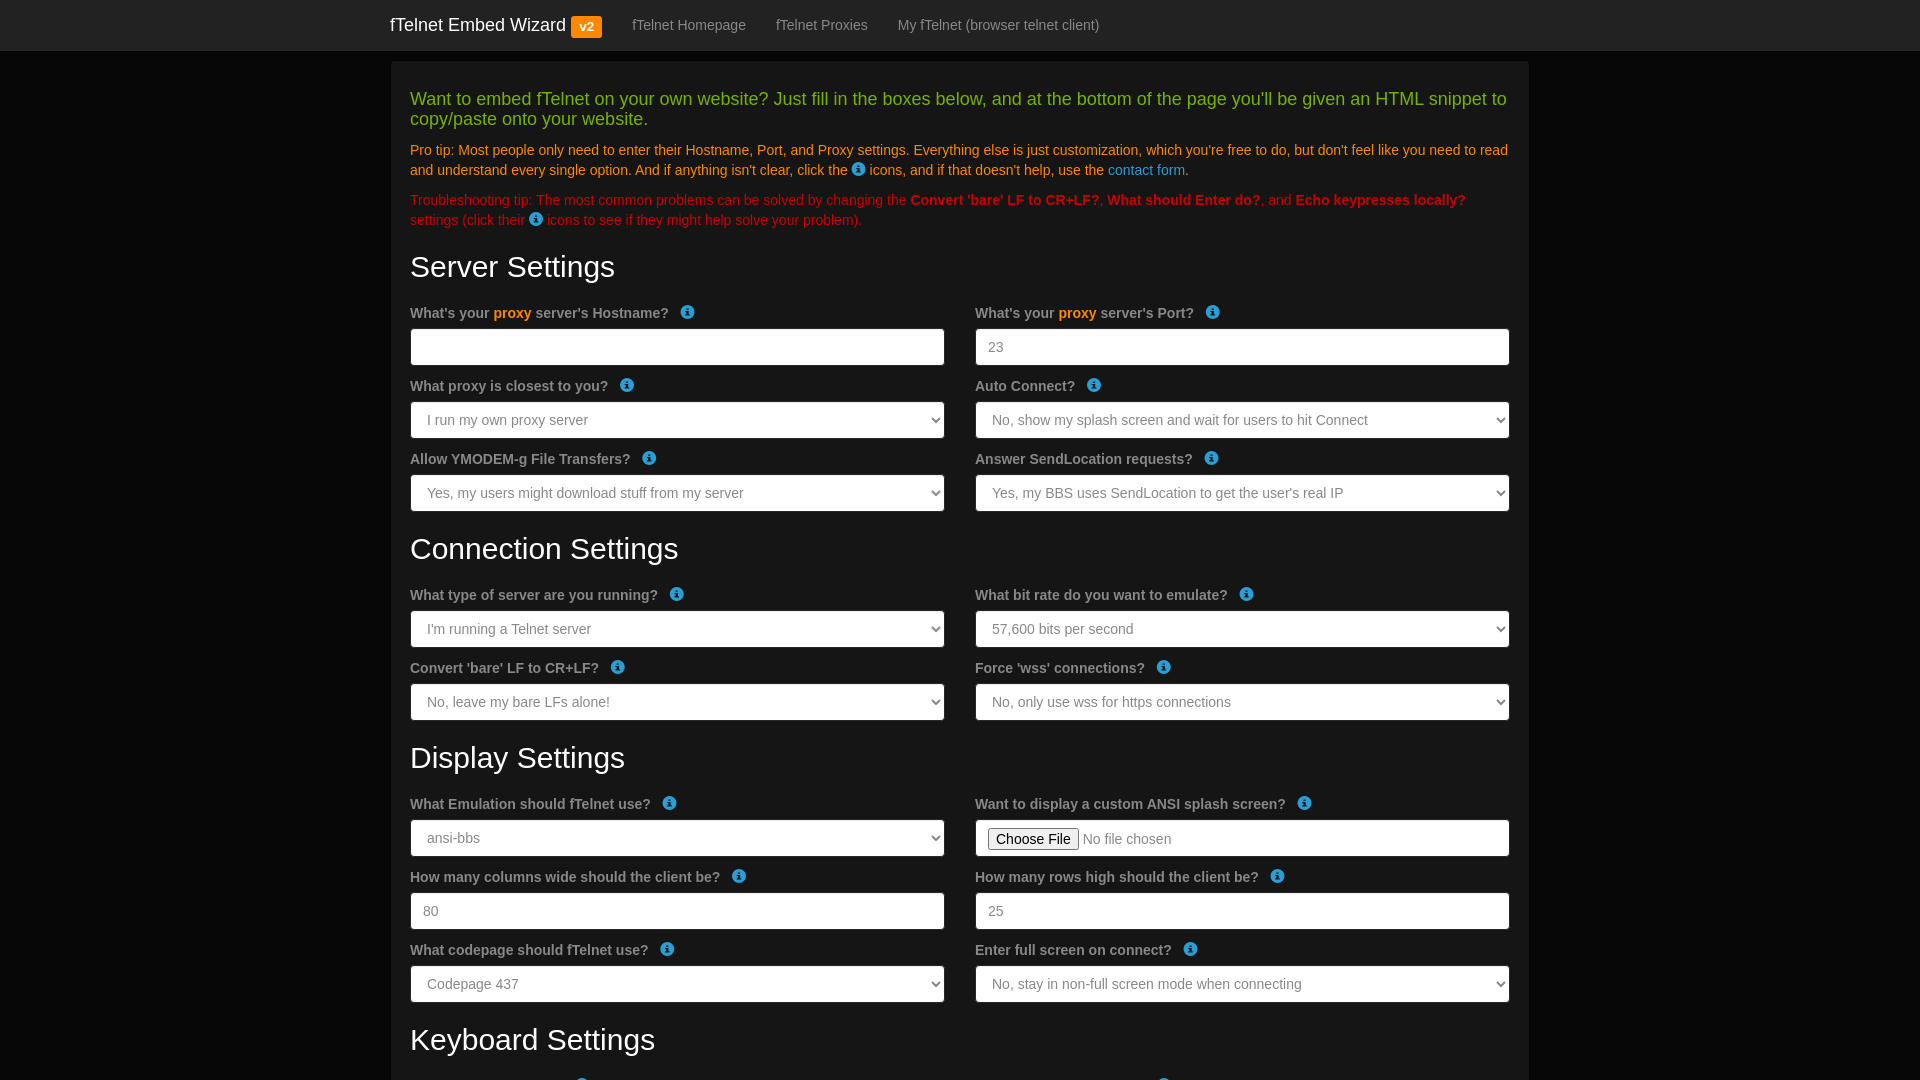1920x1080 pixels.
Task: Open fTelnet Homepage nav item
Action: tap(689, 25)
